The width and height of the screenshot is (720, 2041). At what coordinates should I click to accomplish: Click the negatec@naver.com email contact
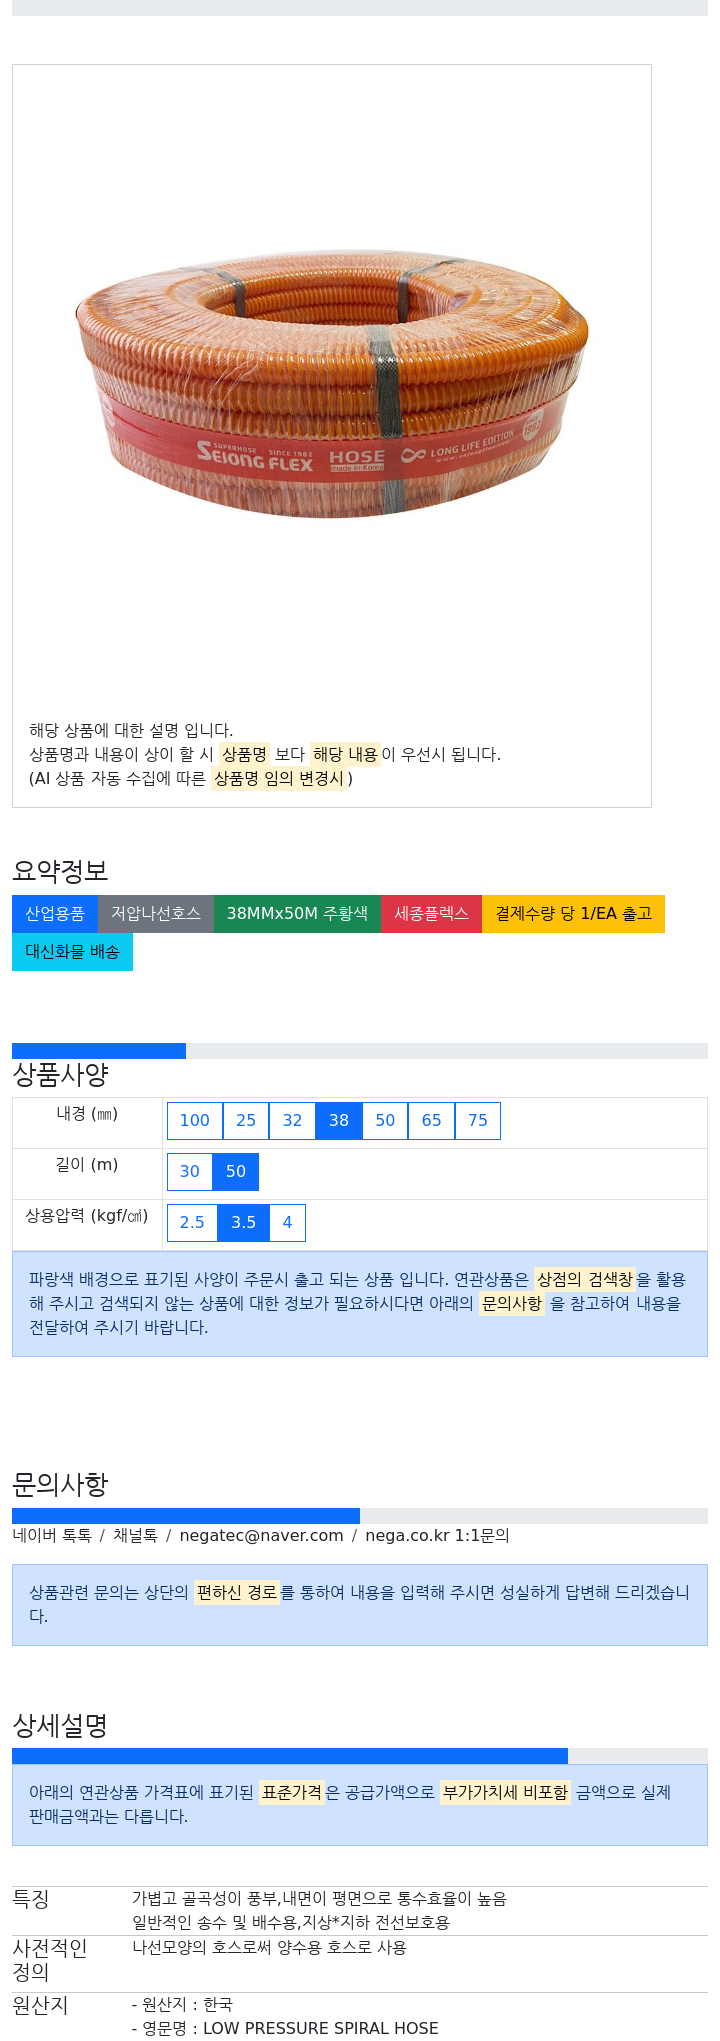[261, 1536]
